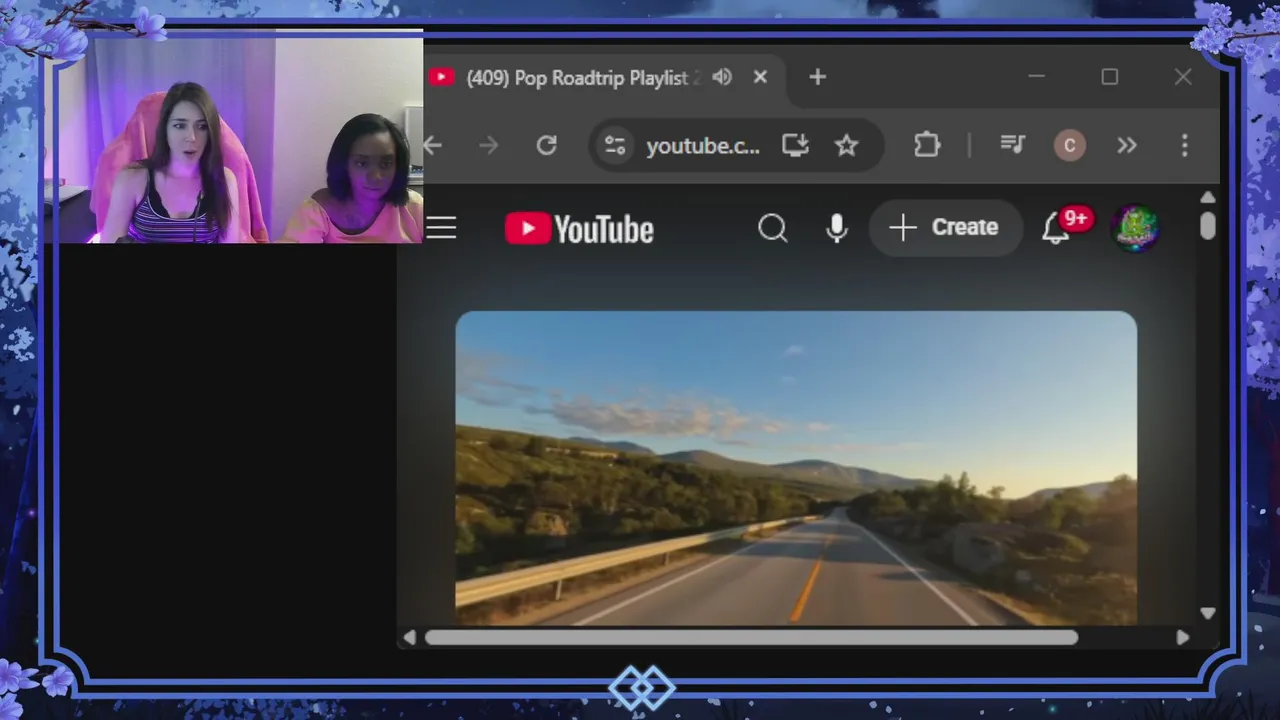The height and width of the screenshot is (720, 1280).
Task: Click the install app icon in address bar
Action: (795, 146)
